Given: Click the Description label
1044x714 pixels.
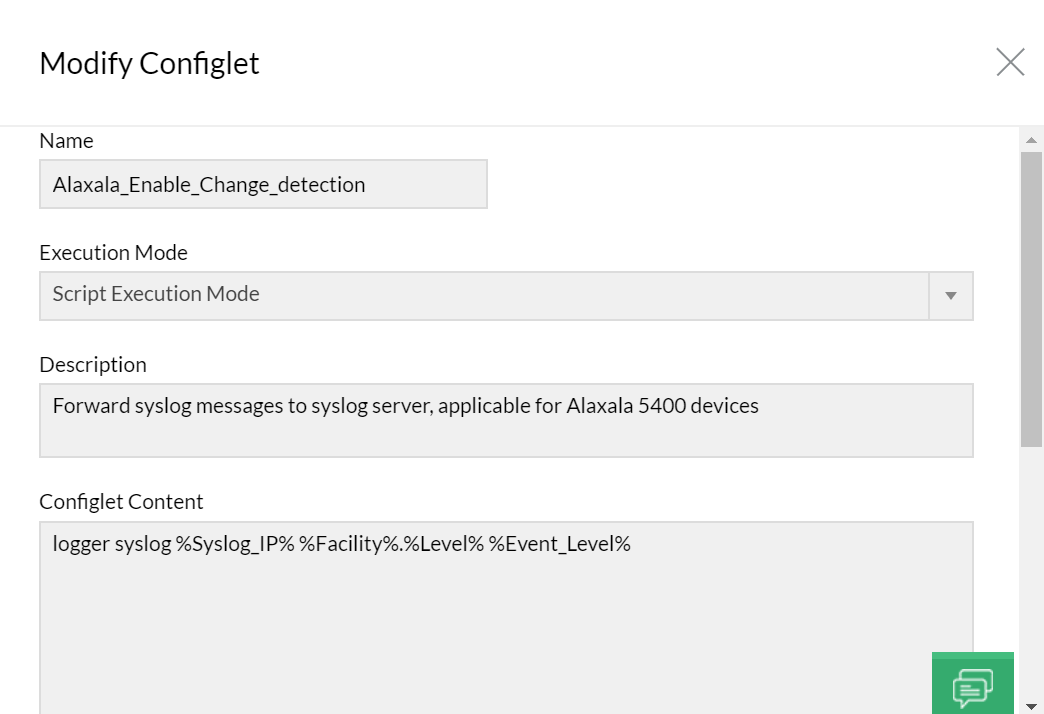Looking at the screenshot, I should [x=93, y=365].
